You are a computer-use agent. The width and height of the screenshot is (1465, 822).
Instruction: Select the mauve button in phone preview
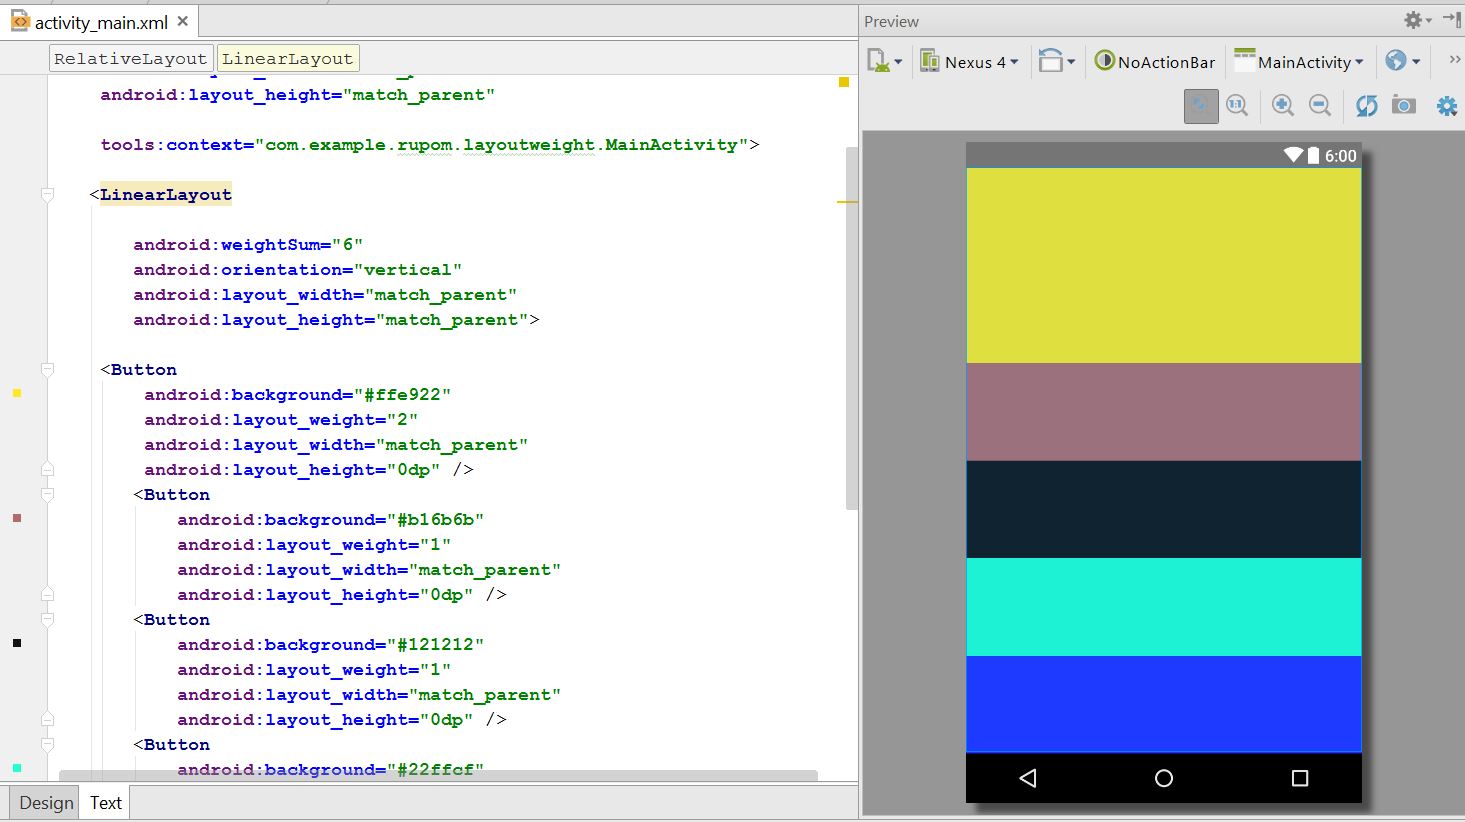tap(1164, 412)
